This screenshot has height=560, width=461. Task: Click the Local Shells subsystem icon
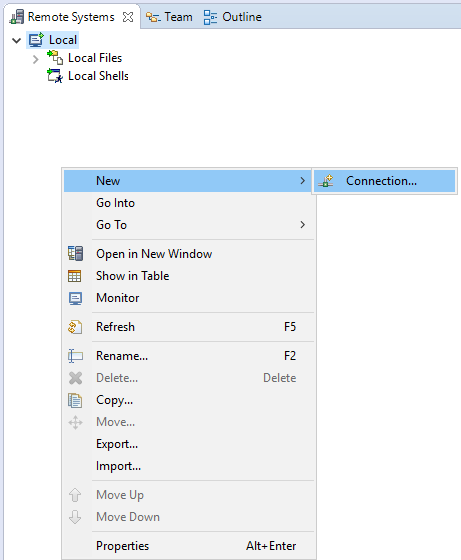[55, 76]
